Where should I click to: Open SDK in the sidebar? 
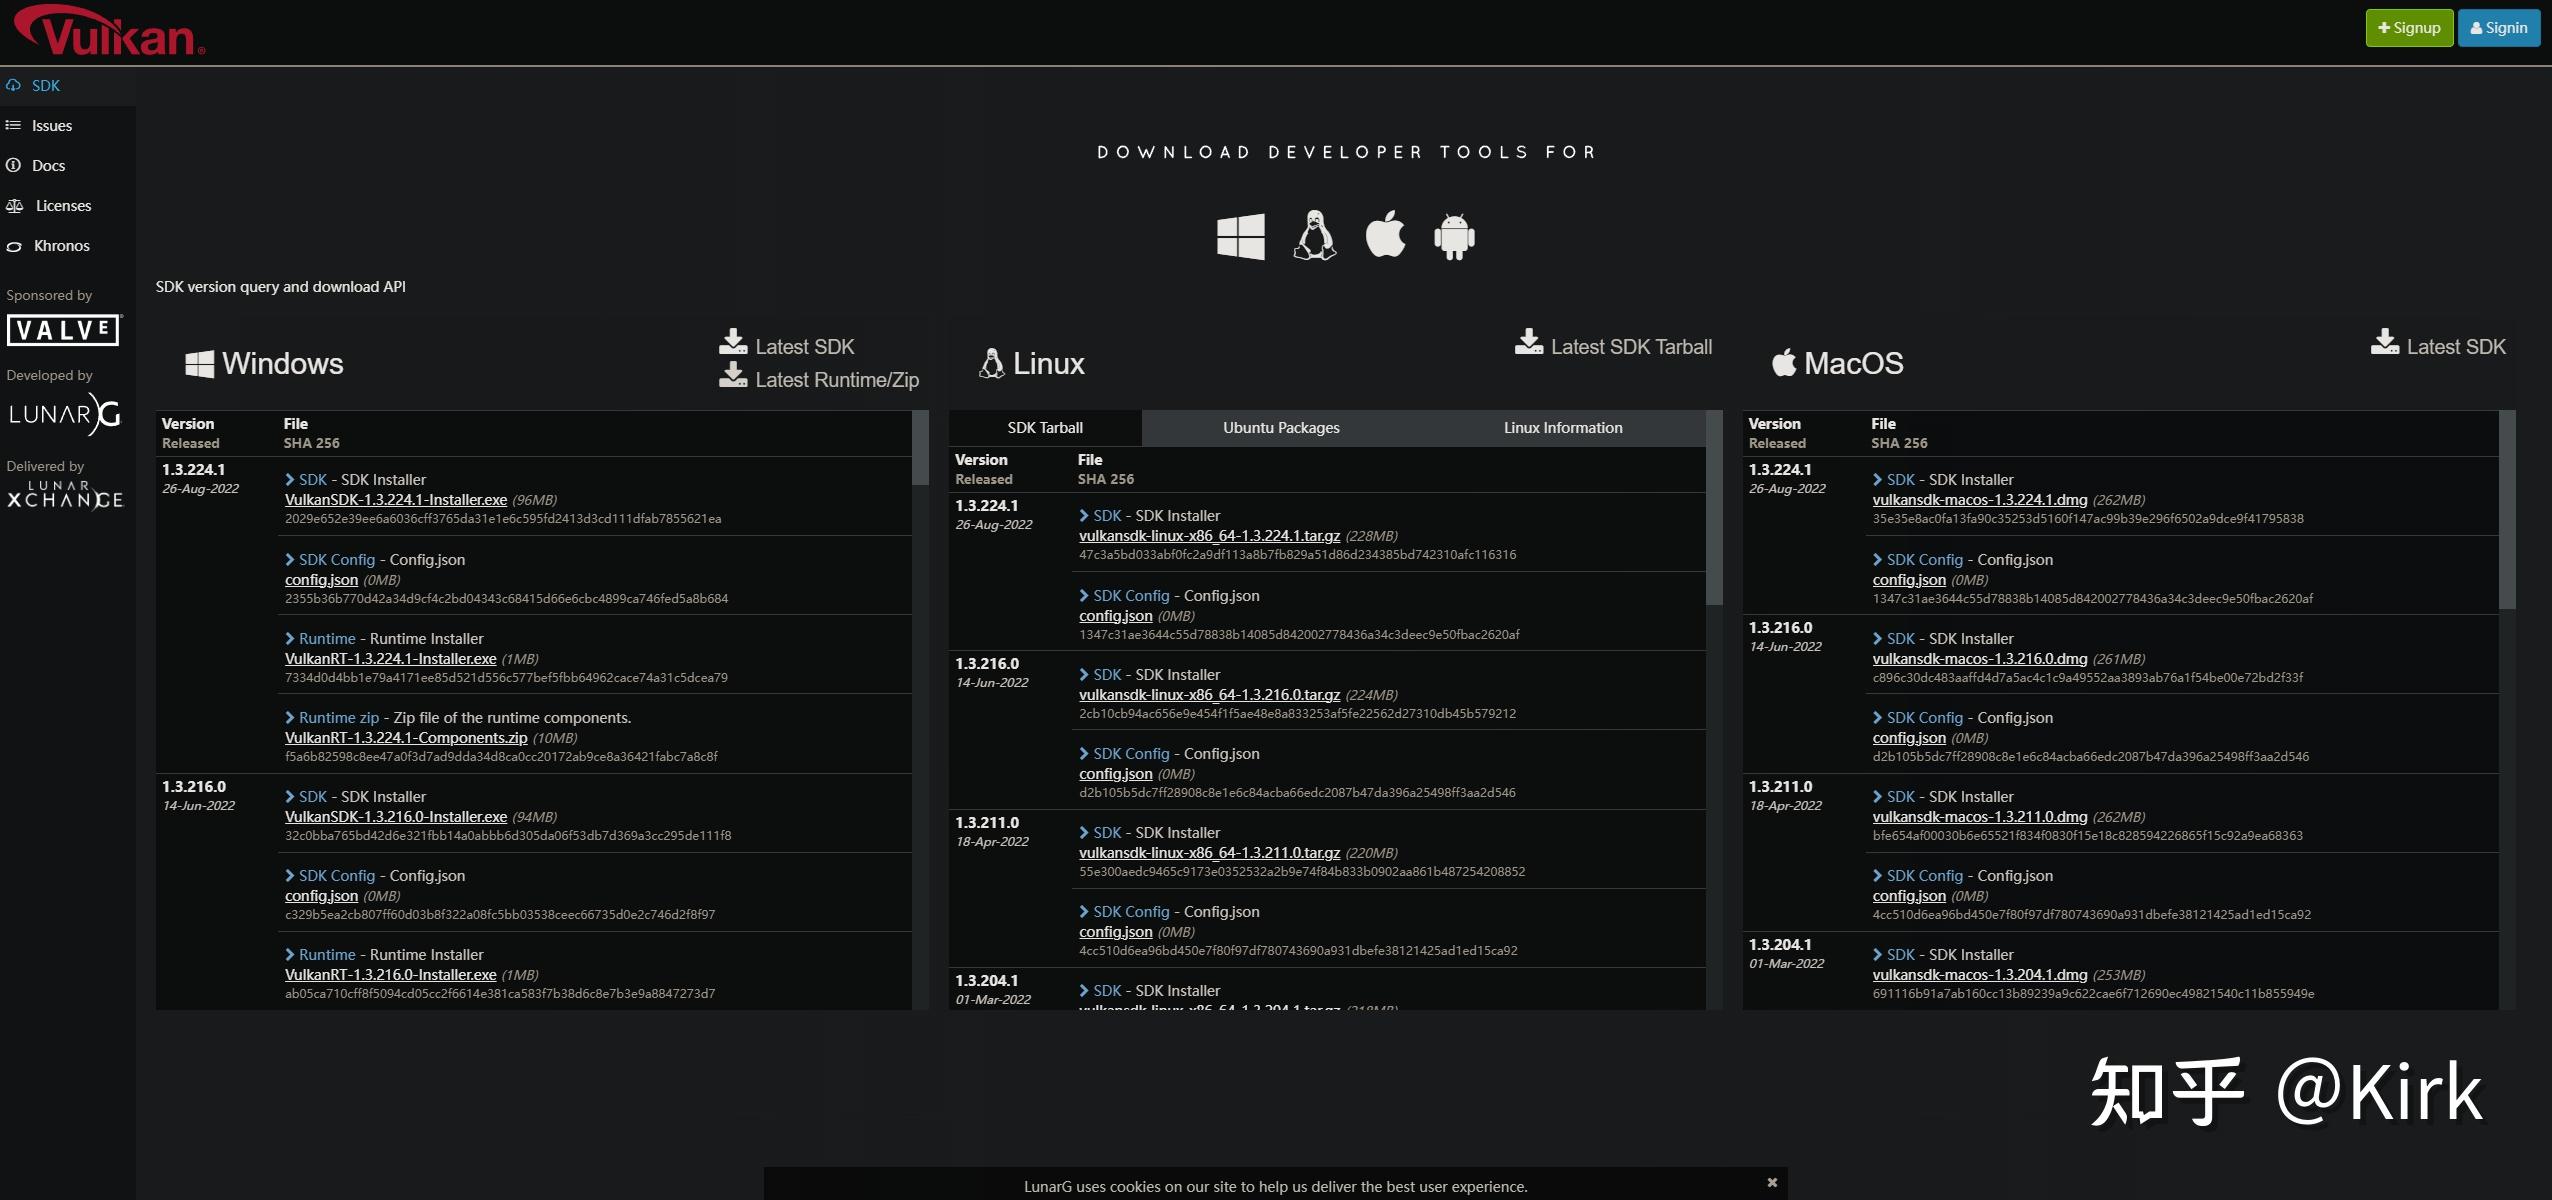(67, 86)
